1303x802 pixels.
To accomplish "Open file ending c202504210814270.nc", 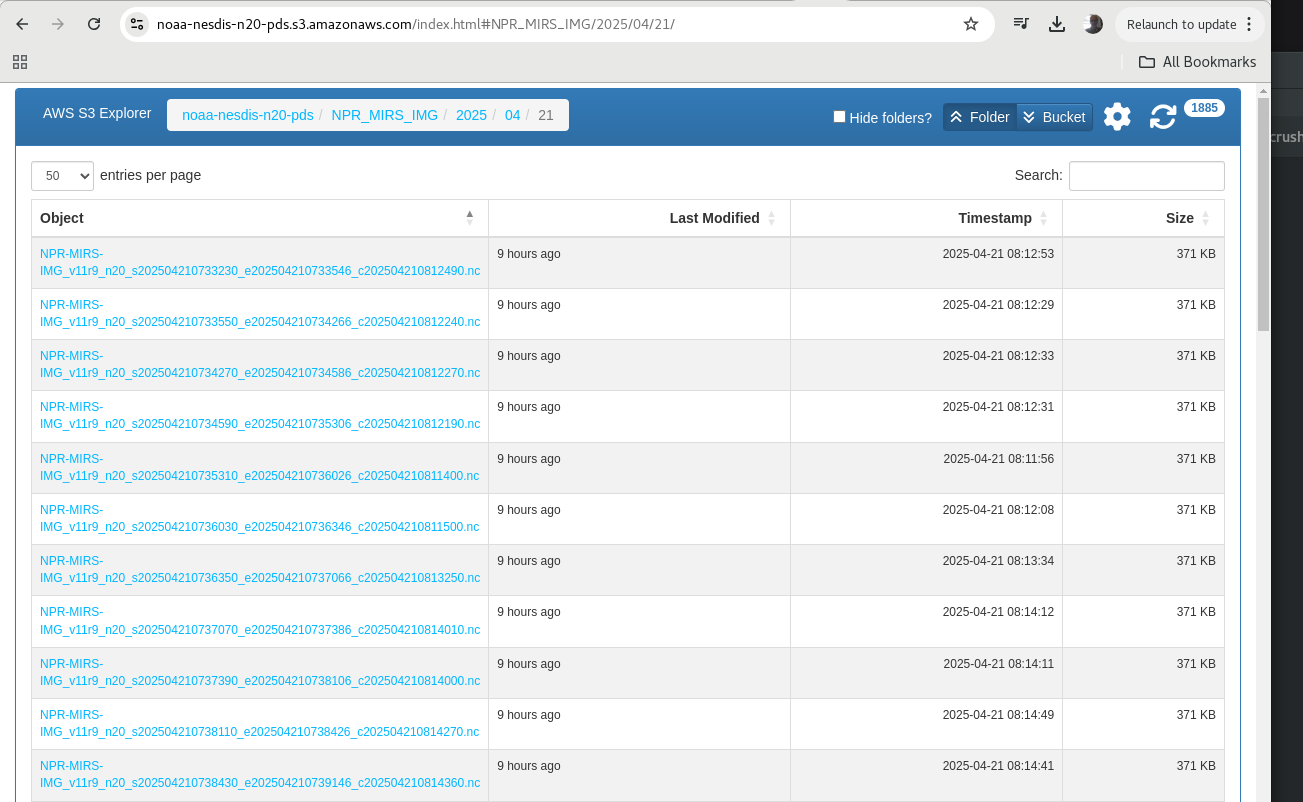I will pyautogui.click(x=259, y=723).
